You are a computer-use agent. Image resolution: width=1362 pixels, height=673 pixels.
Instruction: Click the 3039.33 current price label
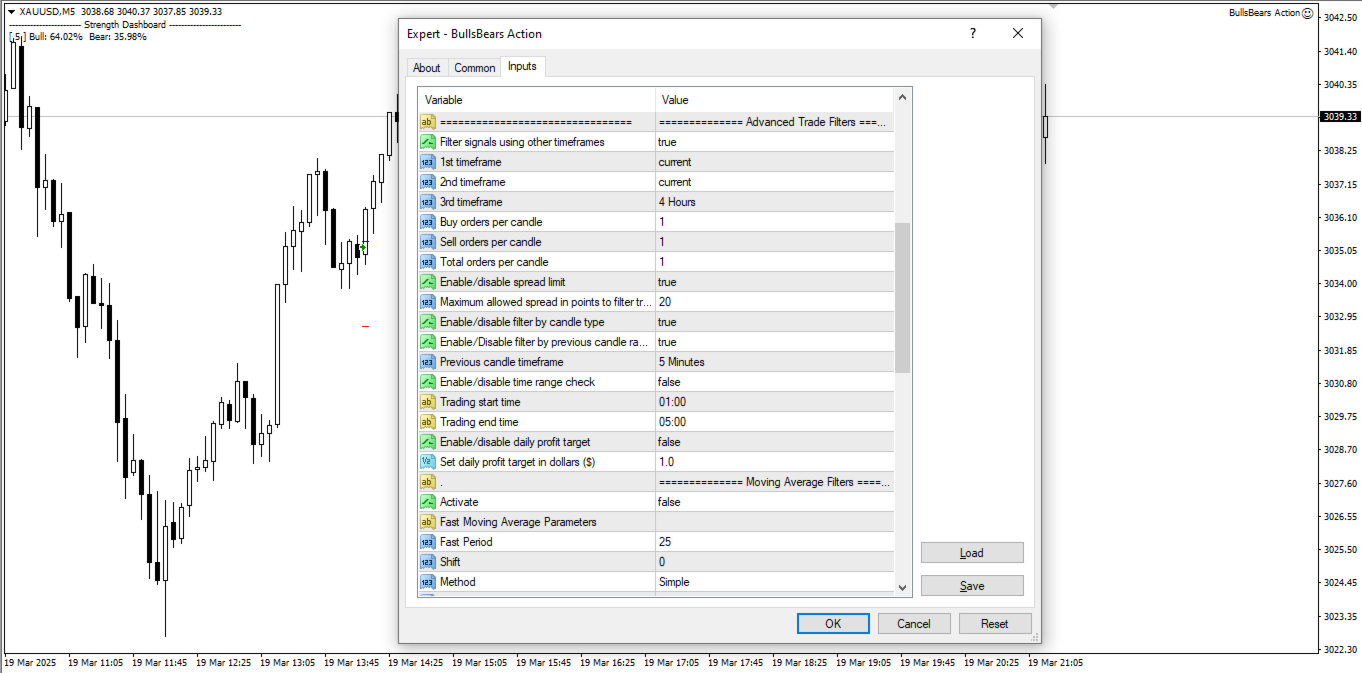[1340, 117]
